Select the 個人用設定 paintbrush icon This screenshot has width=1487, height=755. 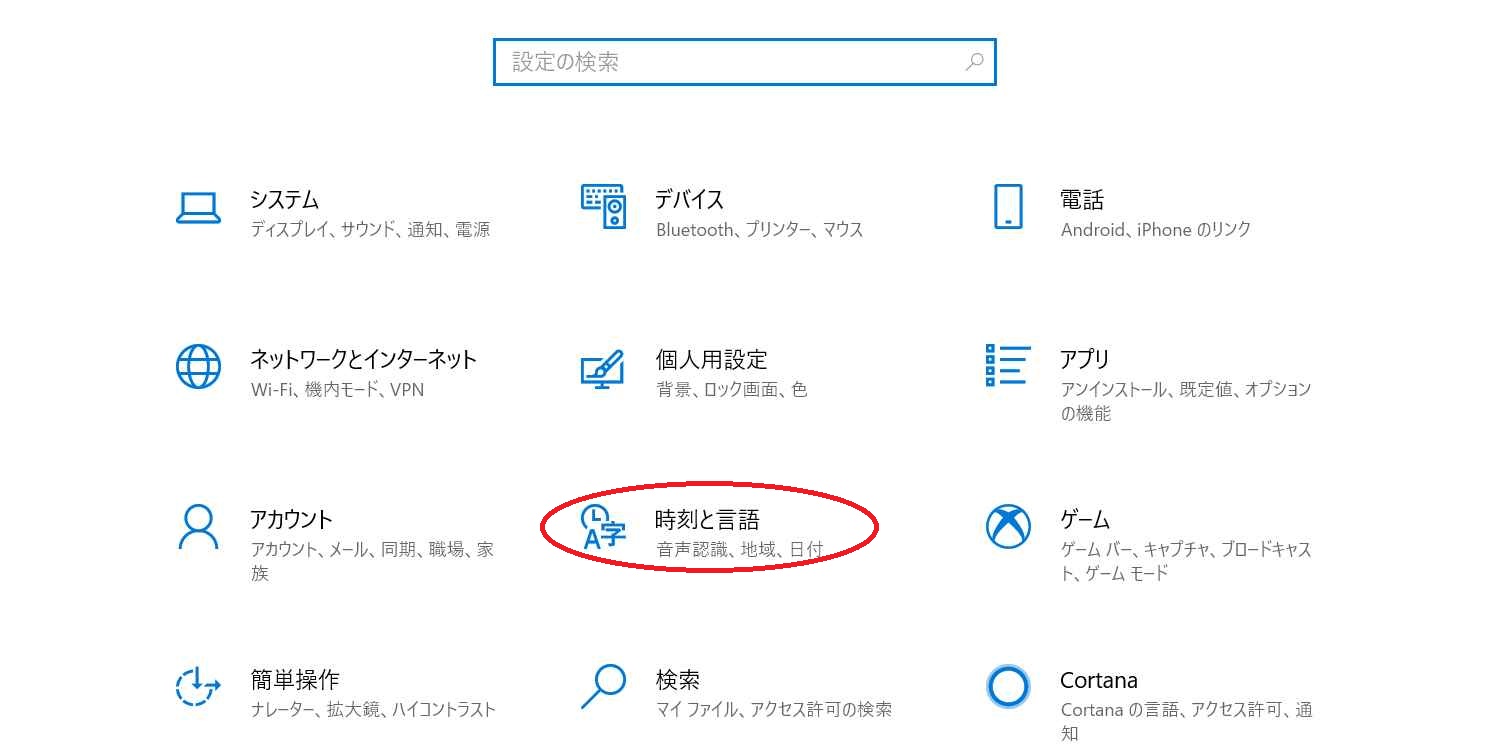click(603, 368)
